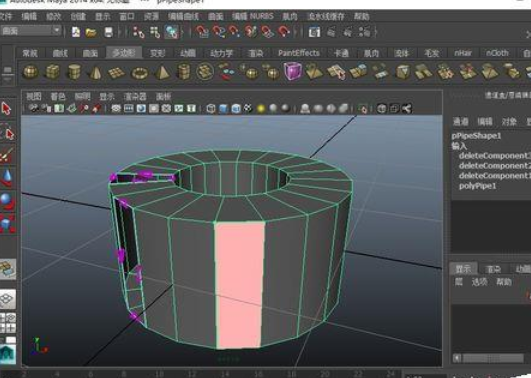Screen dimensions: 531x378
Task: Toggle make selected object live magnet
Action: coord(284,32)
